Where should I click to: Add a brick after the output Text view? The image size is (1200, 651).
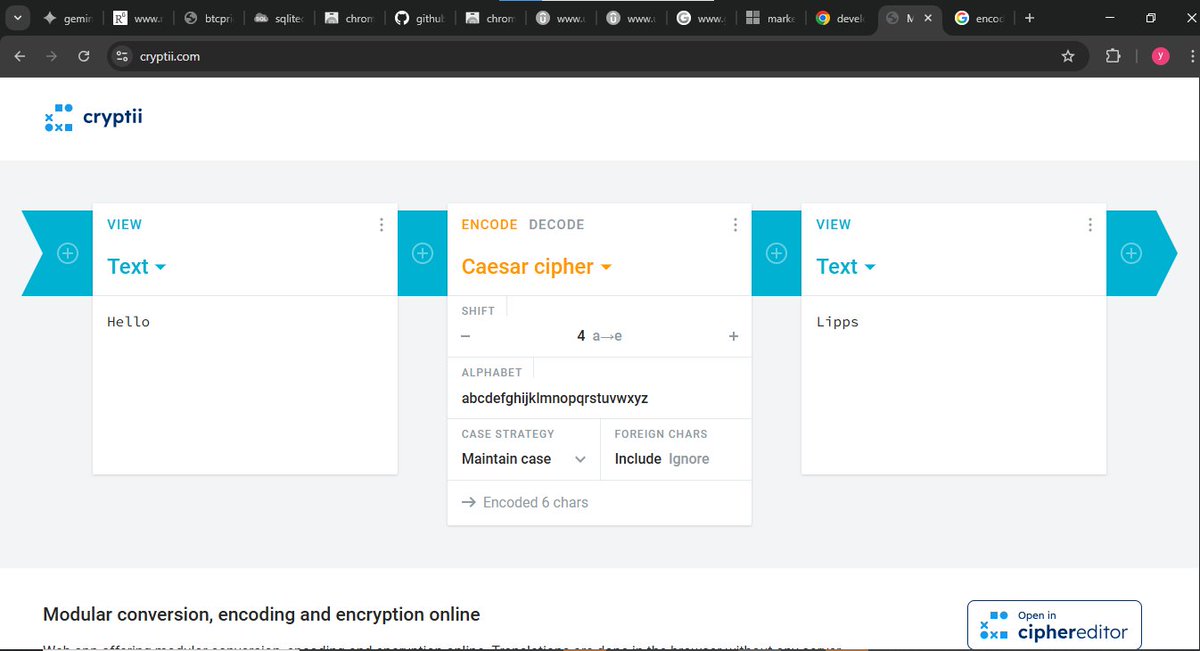point(1131,253)
